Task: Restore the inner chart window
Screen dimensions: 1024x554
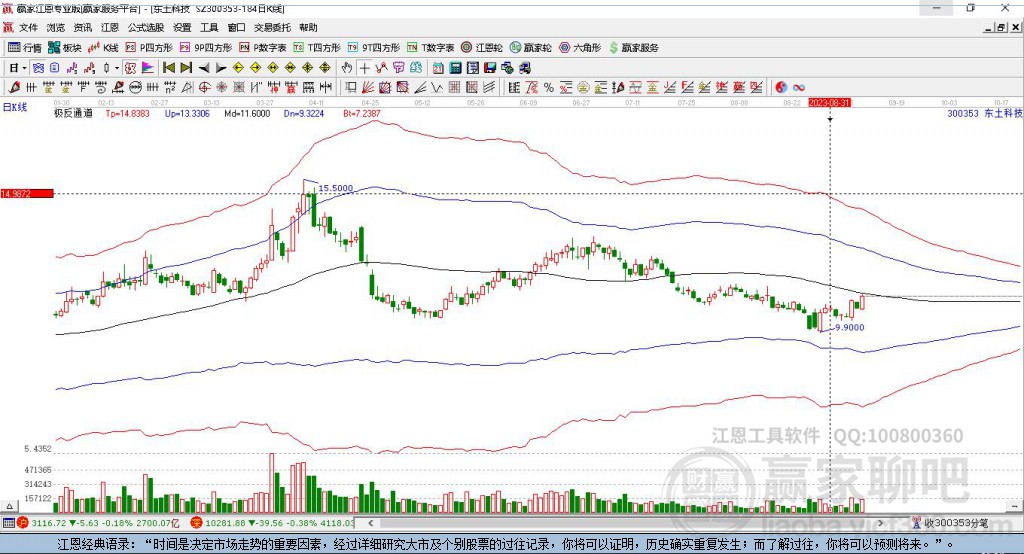Action: pos(1001,27)
